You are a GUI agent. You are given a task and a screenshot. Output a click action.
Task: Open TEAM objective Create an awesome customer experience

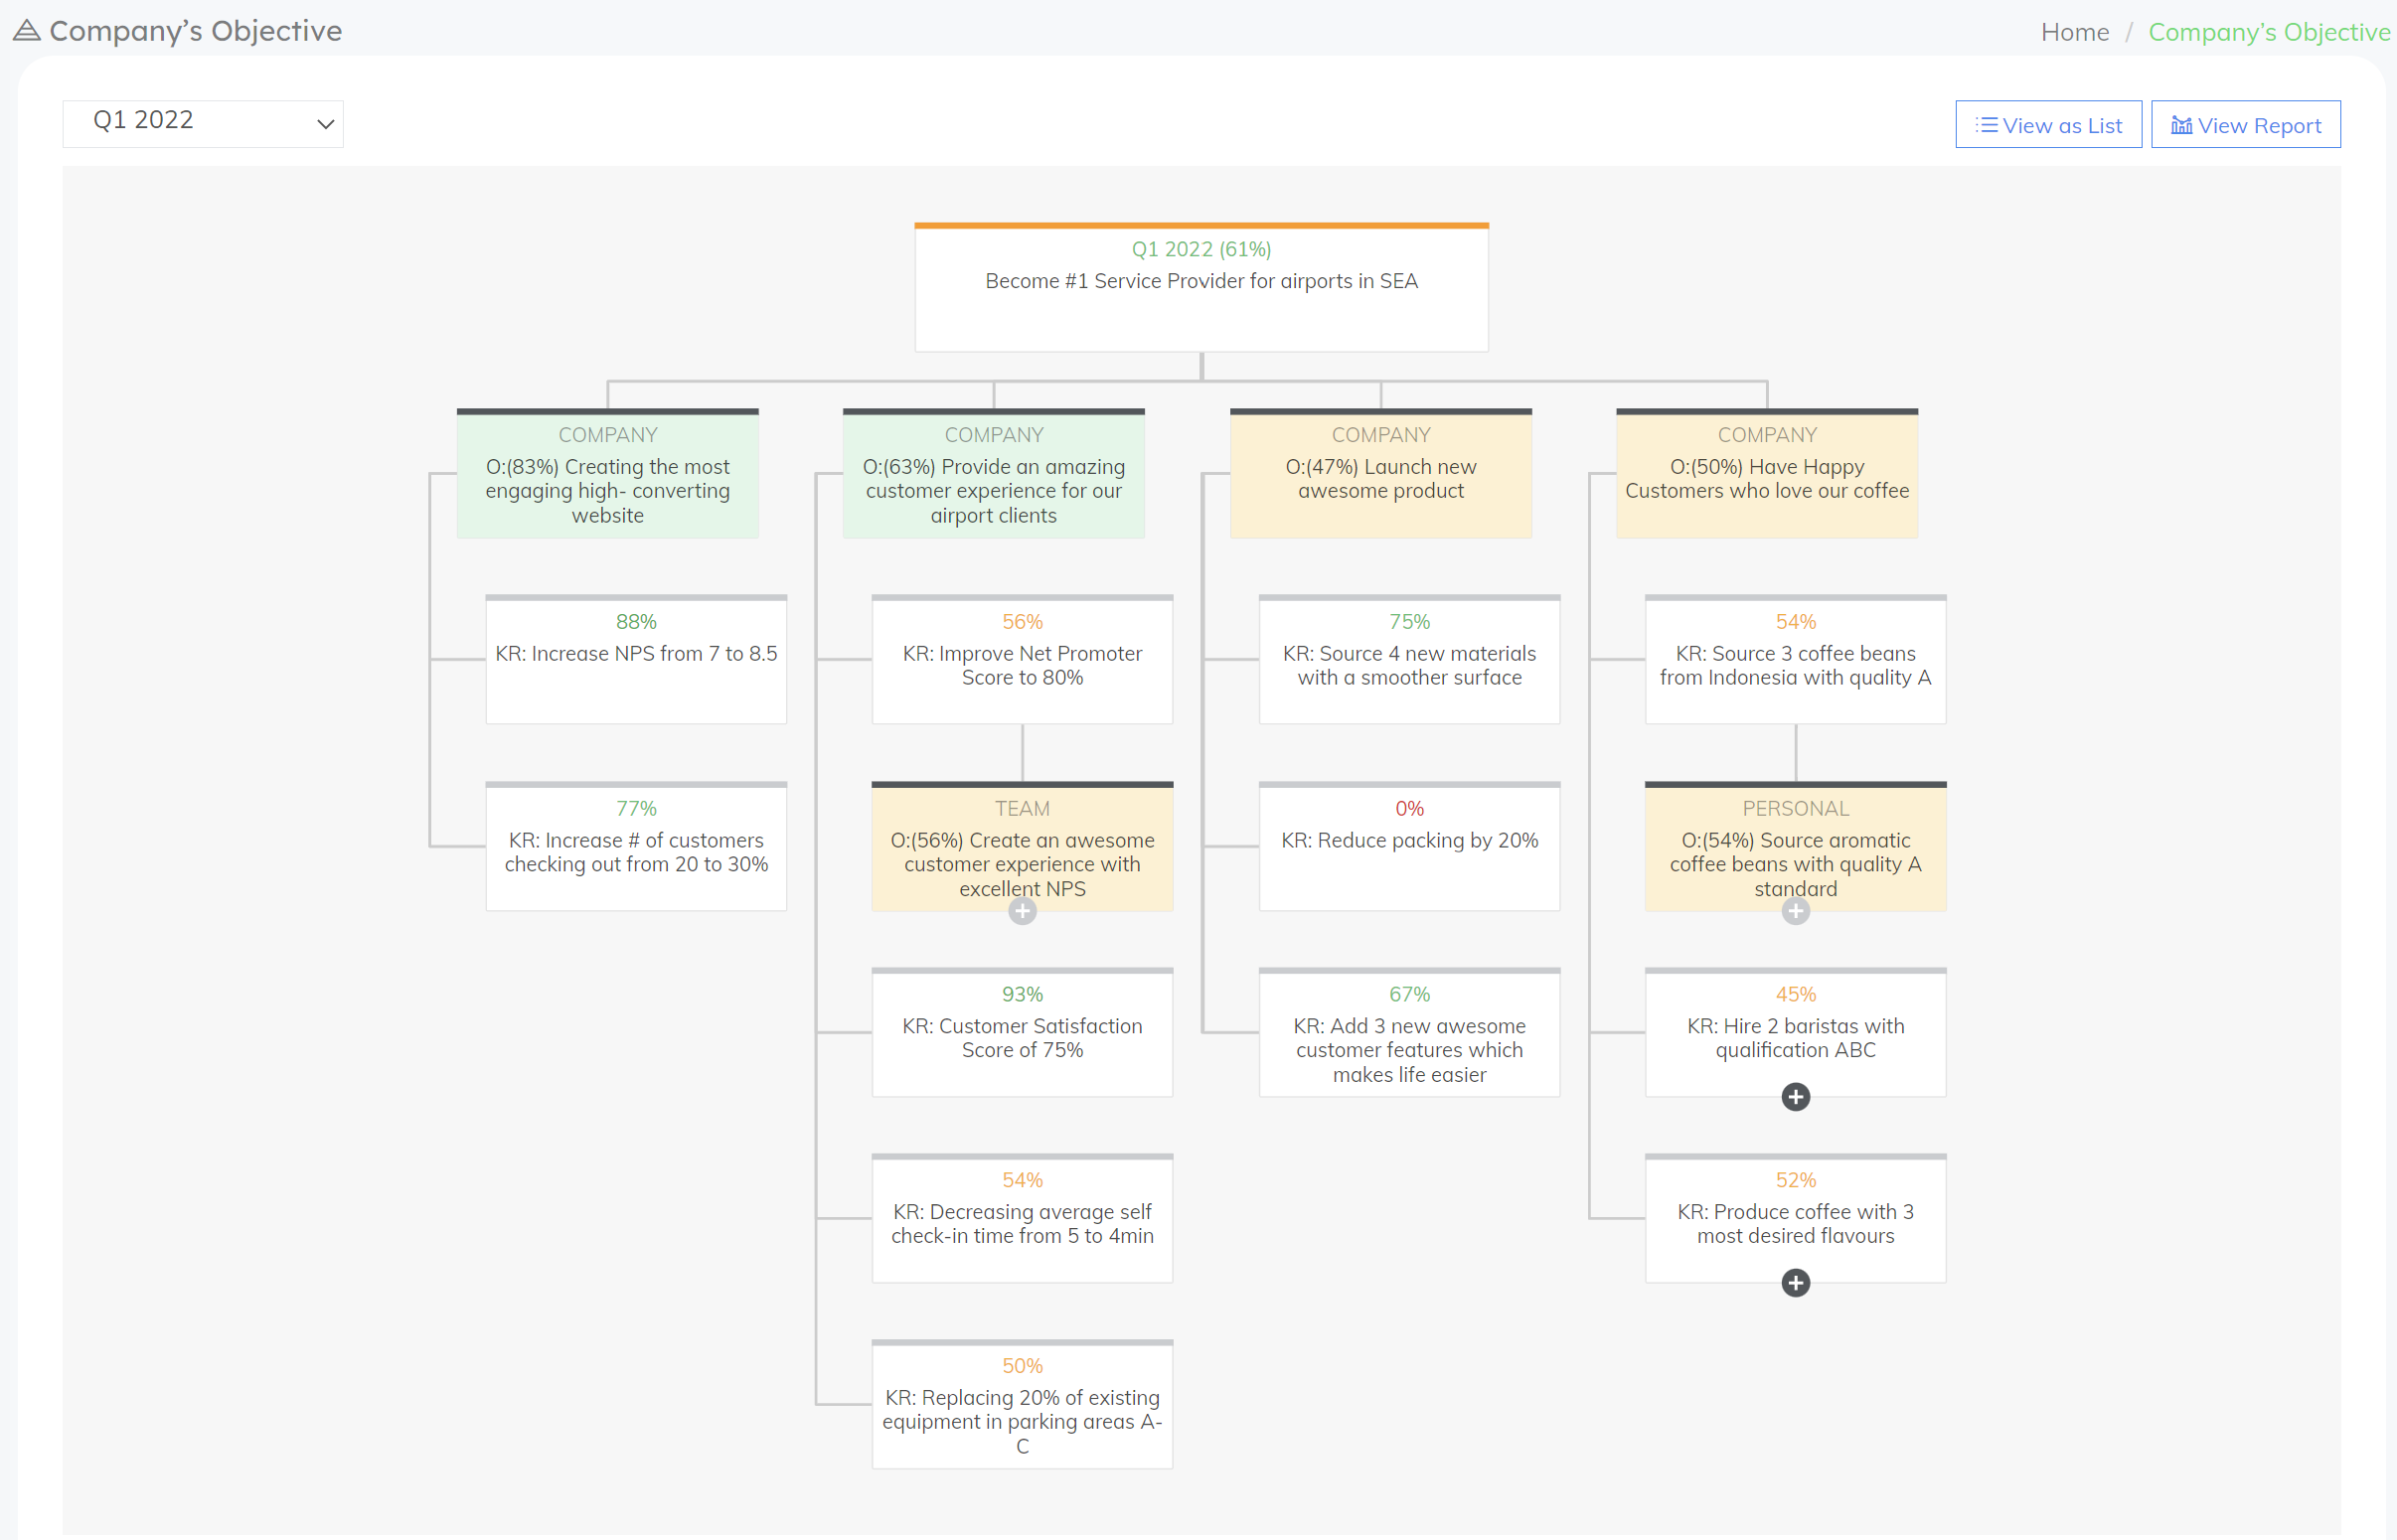[1022, 846]
